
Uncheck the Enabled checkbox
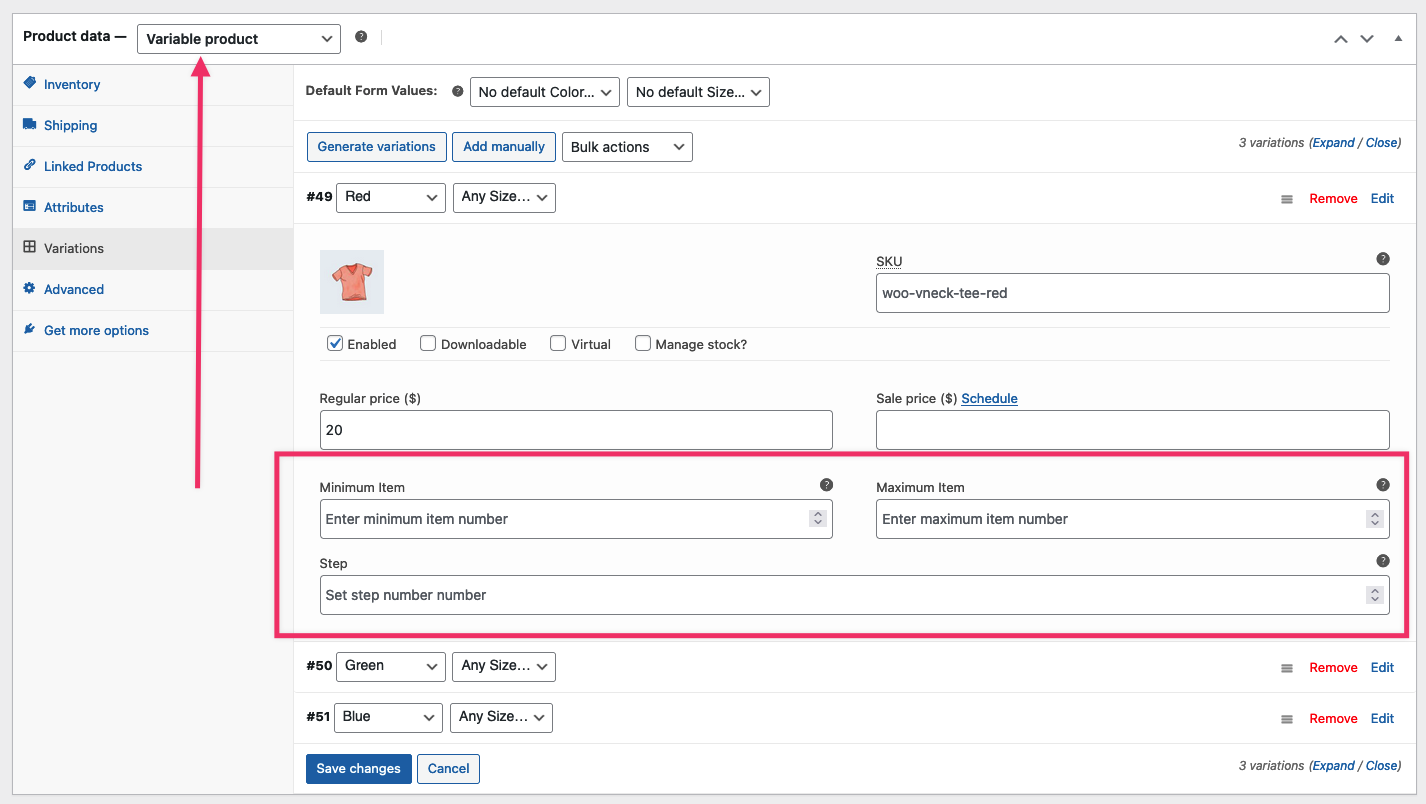point(336,343)
